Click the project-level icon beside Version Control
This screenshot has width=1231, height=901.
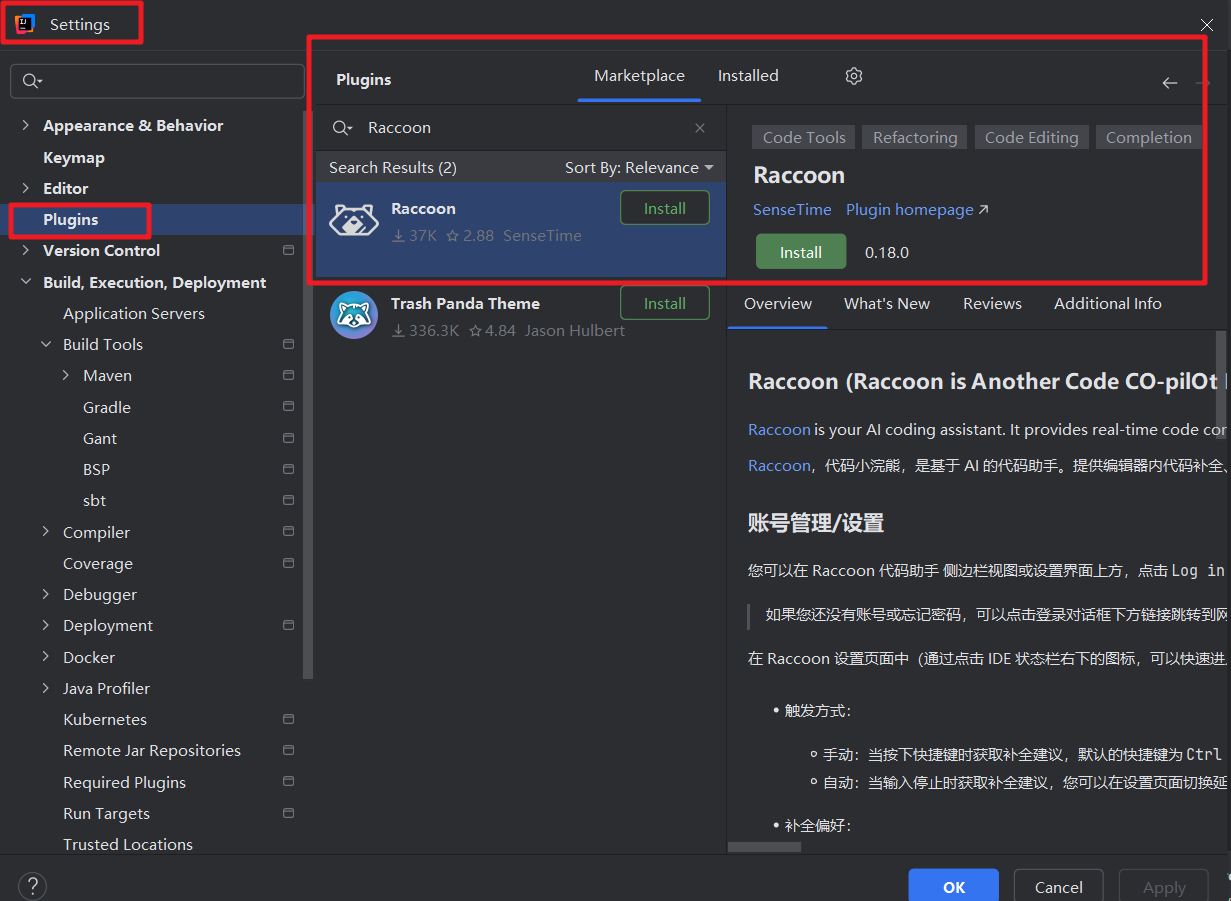tap(288, 250)
